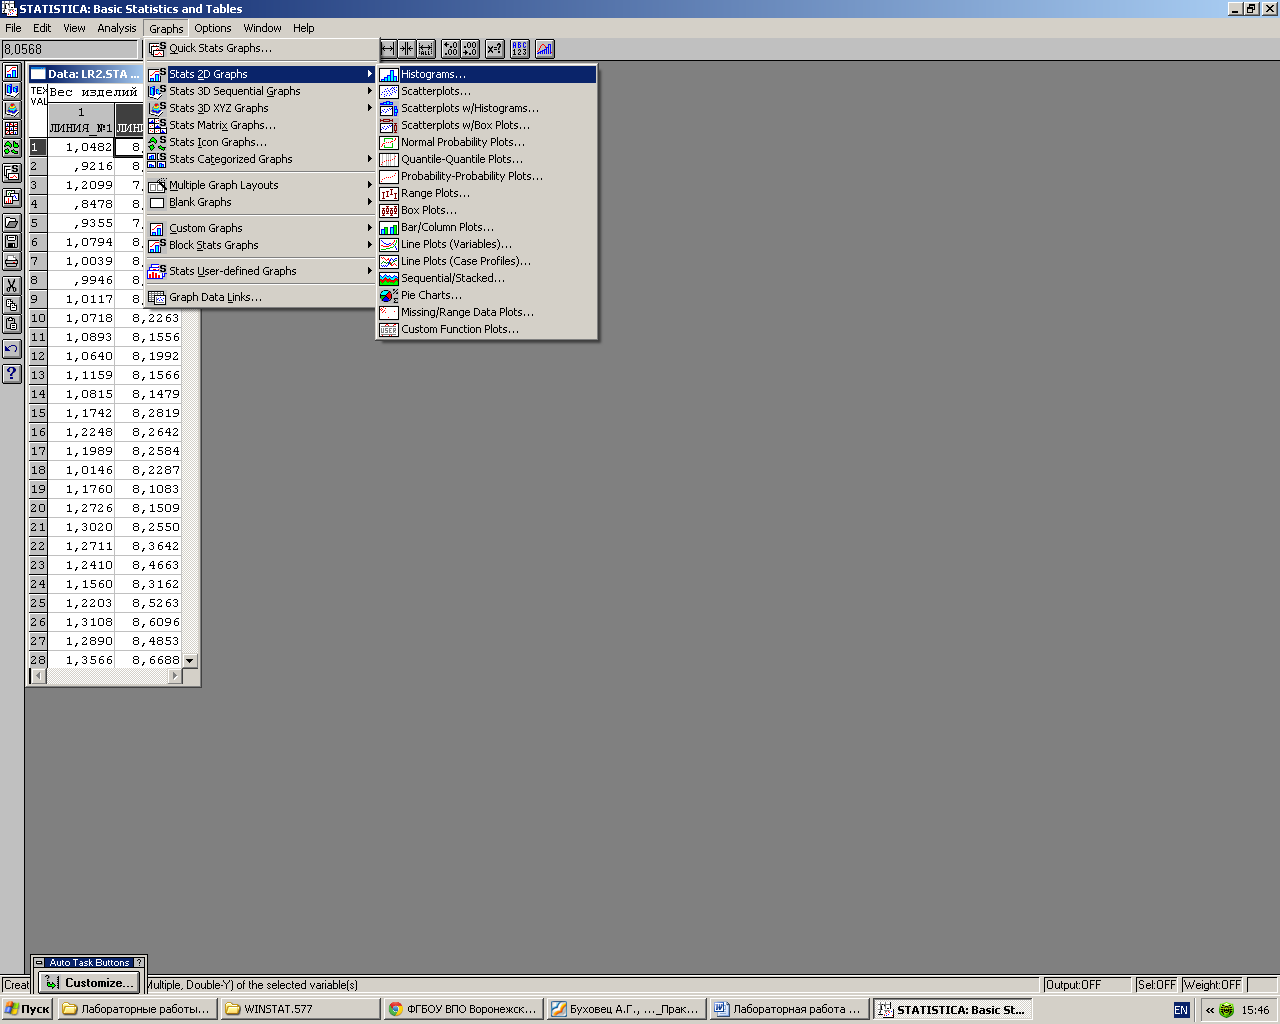Expand Stats 2D Graphs submenu arrow
Screen dimensions: 1280x1024
coord(369,74)
